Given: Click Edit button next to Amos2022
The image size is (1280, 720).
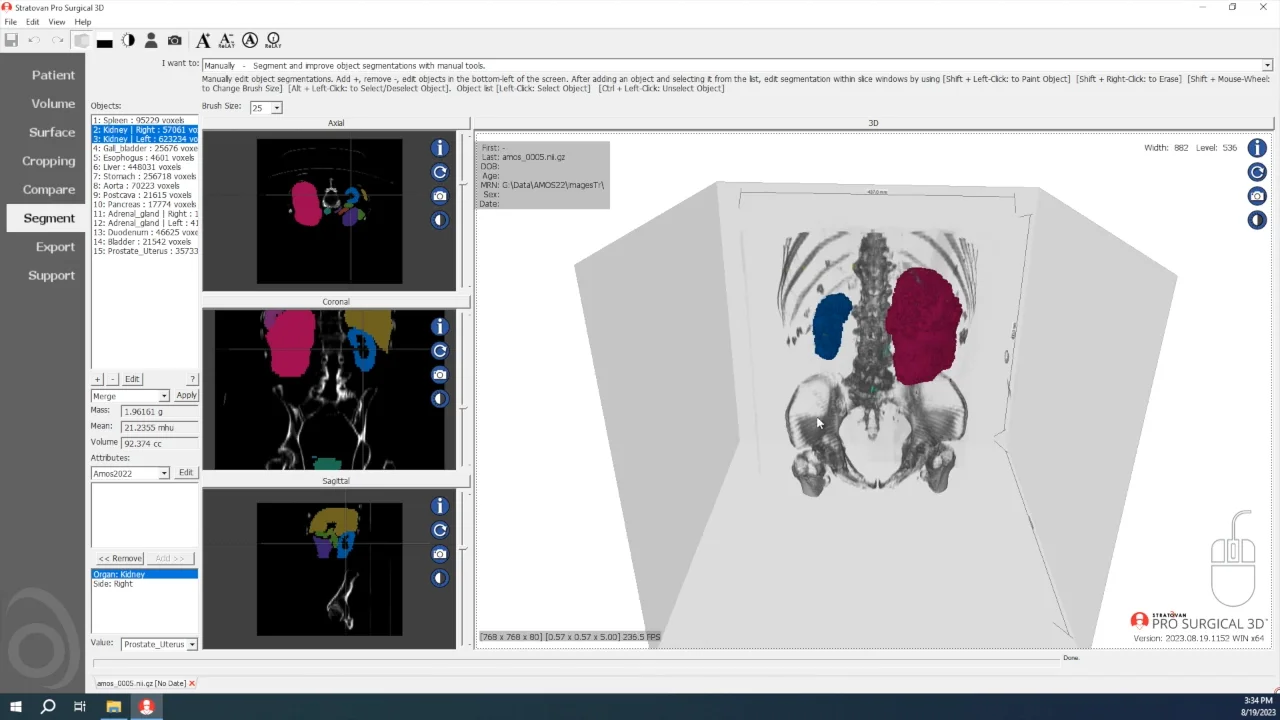Looking at the screenshot, I should tap(186, 473).
